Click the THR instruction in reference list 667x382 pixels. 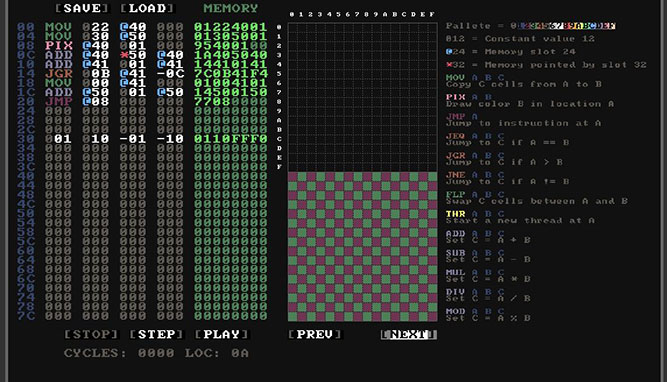point(456,214)
